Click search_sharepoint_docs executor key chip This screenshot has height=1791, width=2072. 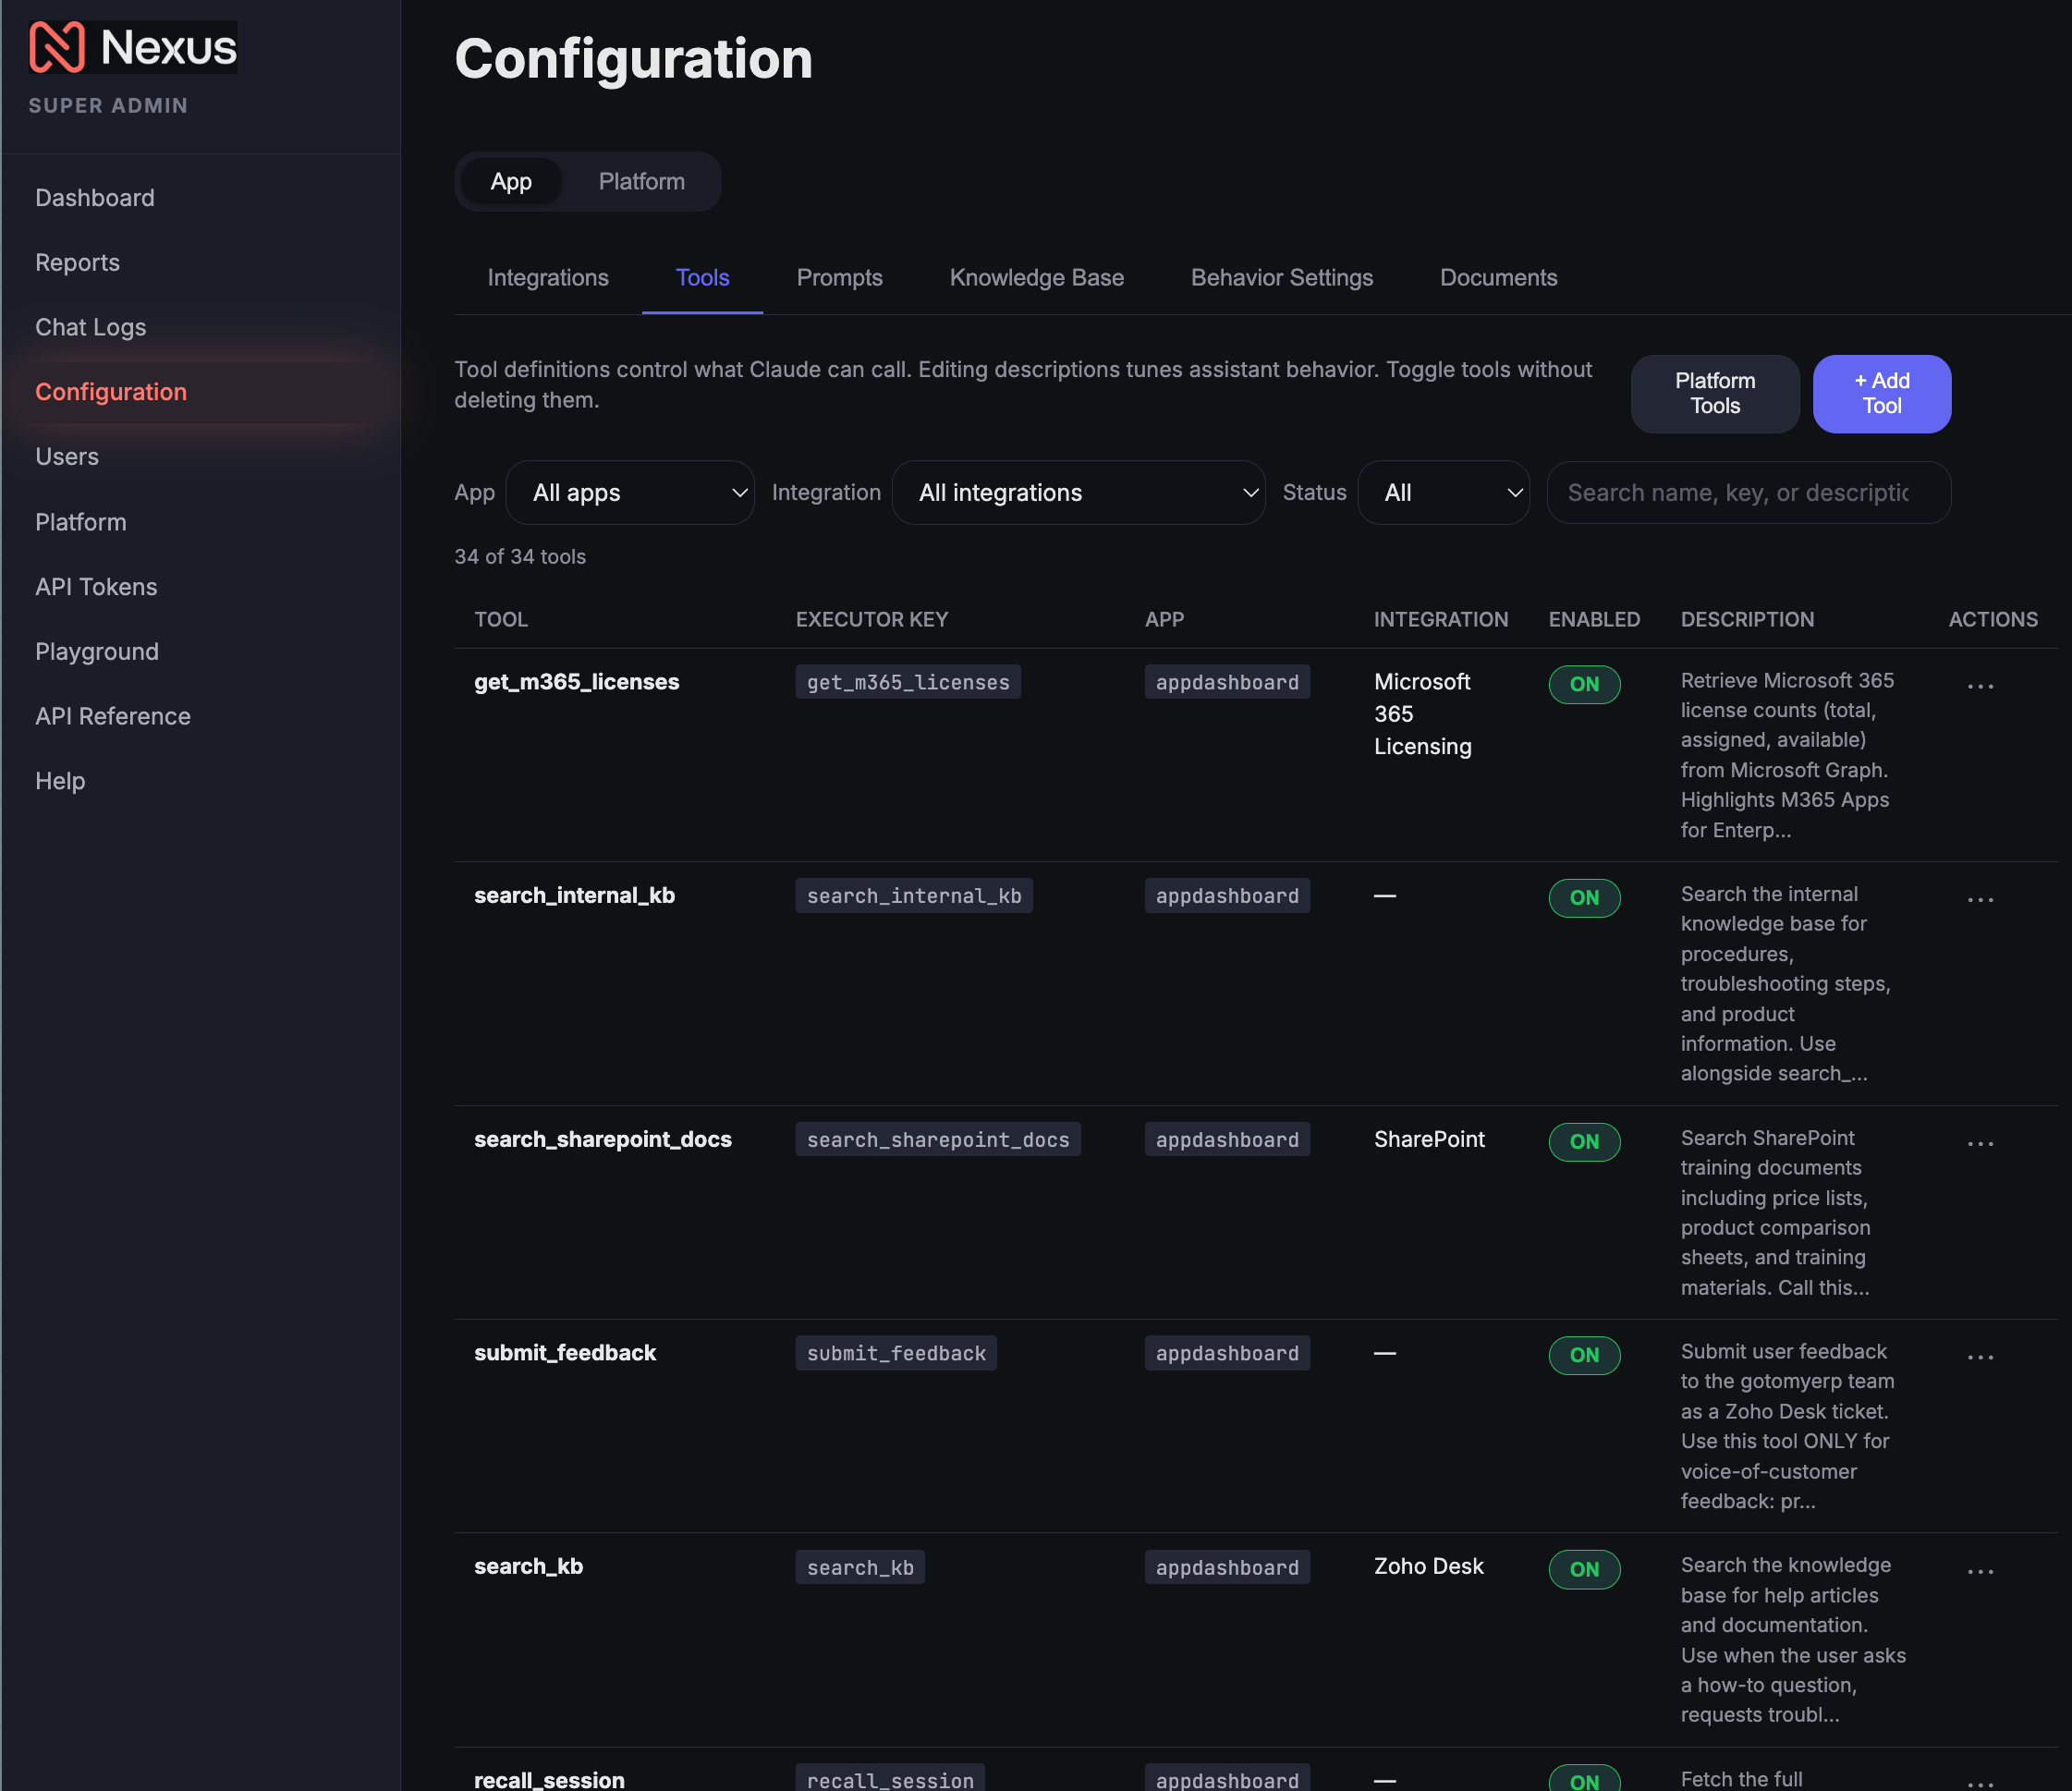pyautogui.click(x=938, y=1140)
